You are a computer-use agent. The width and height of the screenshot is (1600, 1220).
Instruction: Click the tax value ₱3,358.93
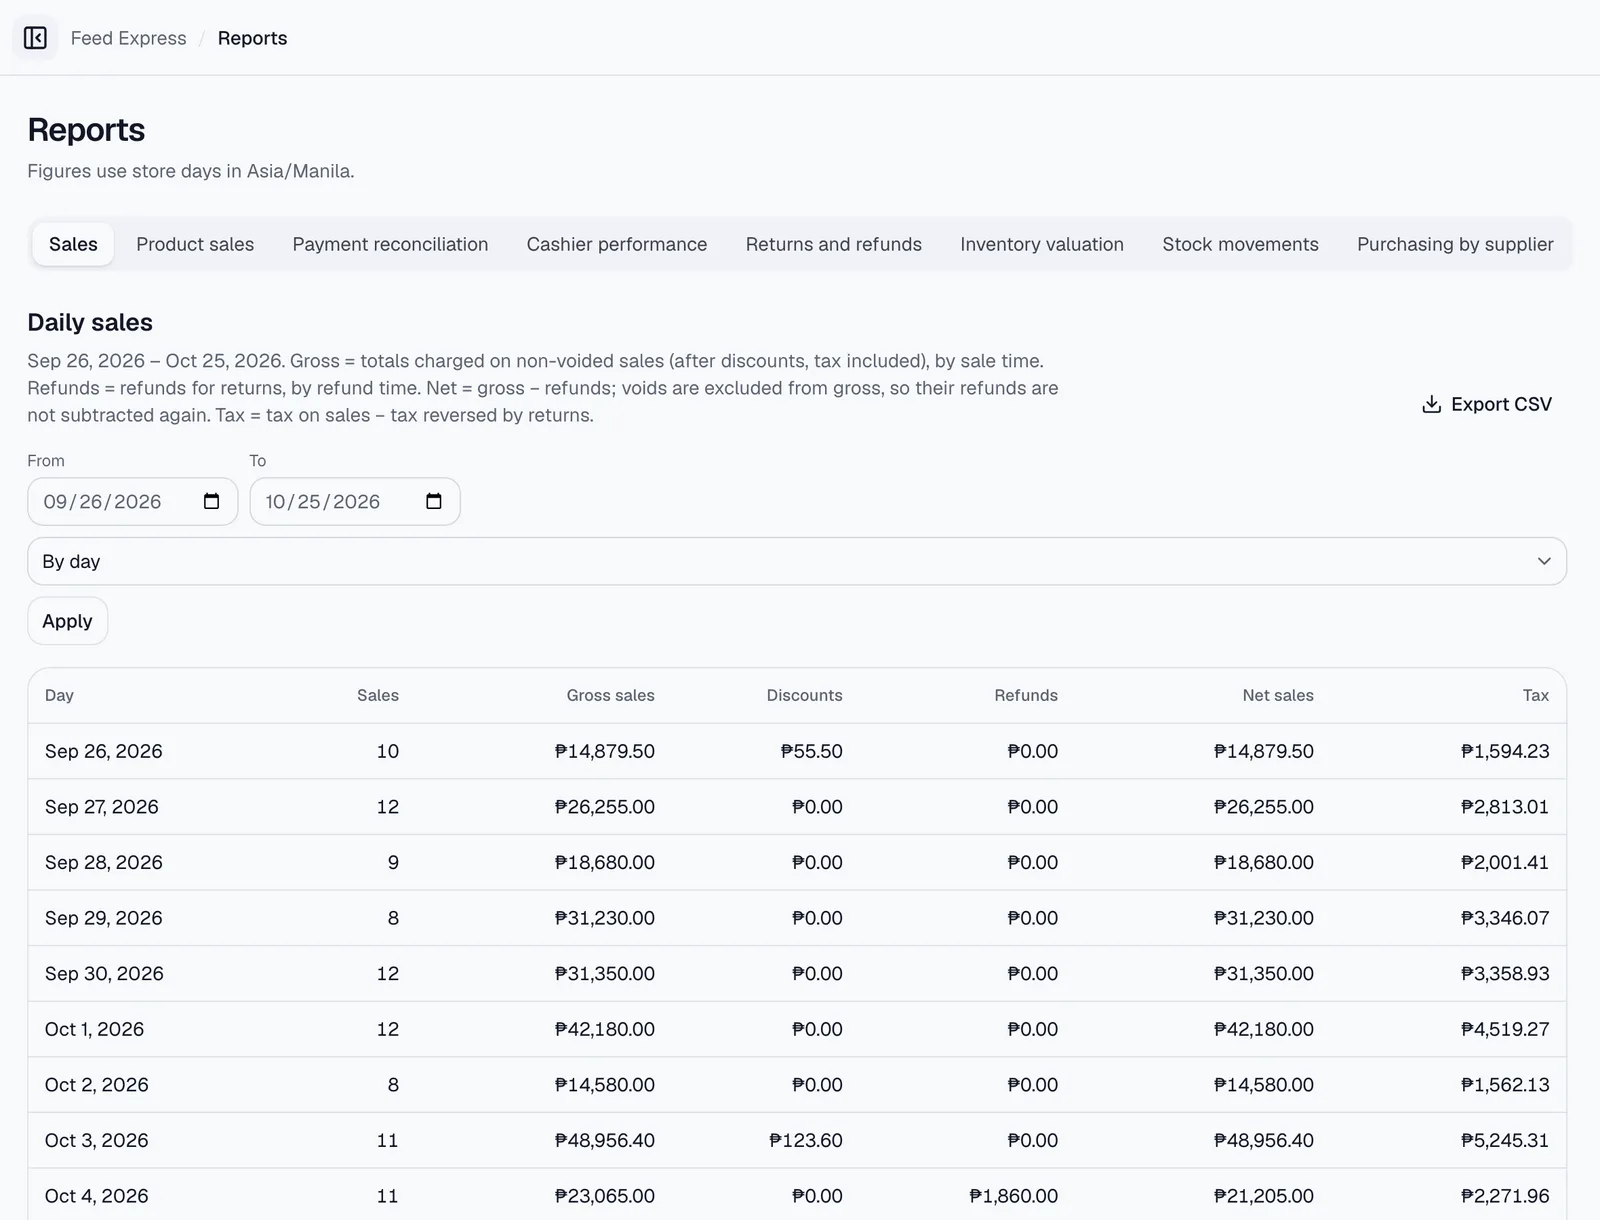click(1505, 974)
